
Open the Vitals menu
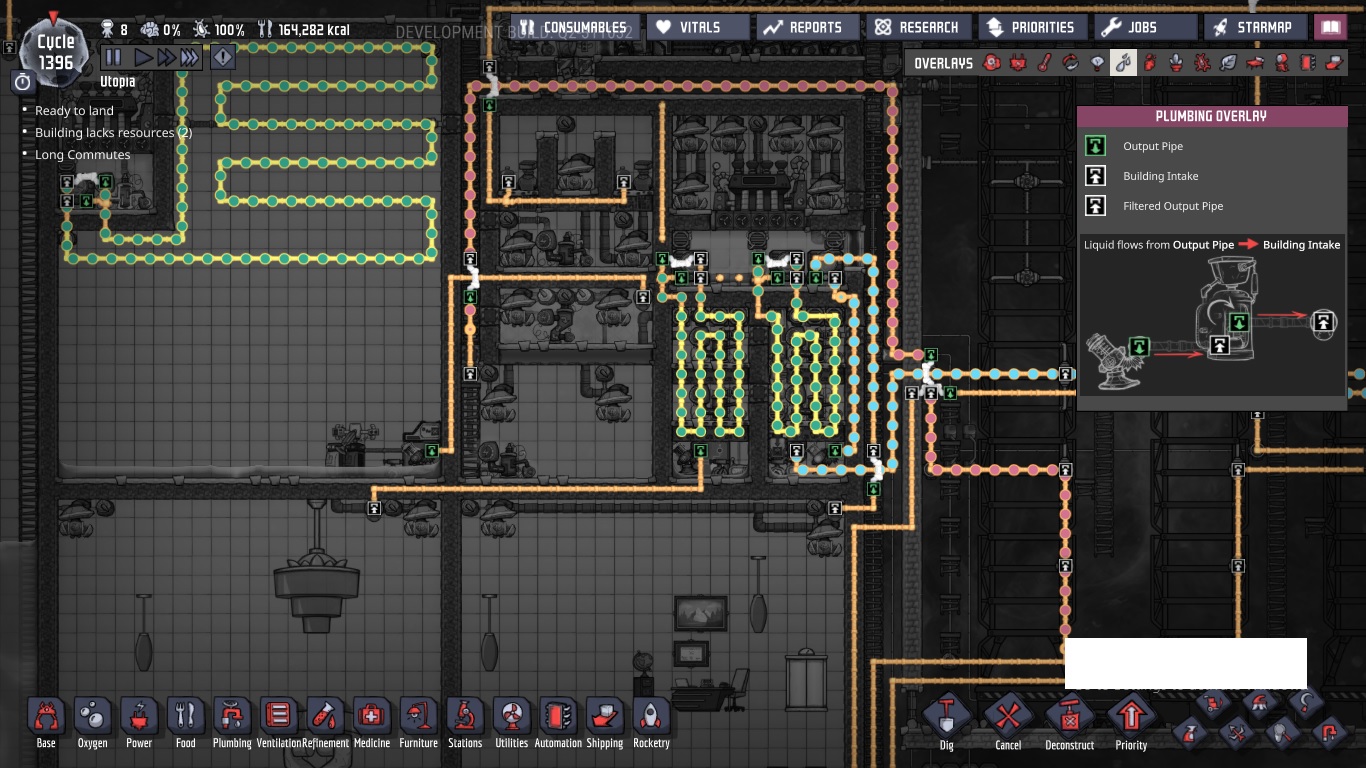pos(698,27)
